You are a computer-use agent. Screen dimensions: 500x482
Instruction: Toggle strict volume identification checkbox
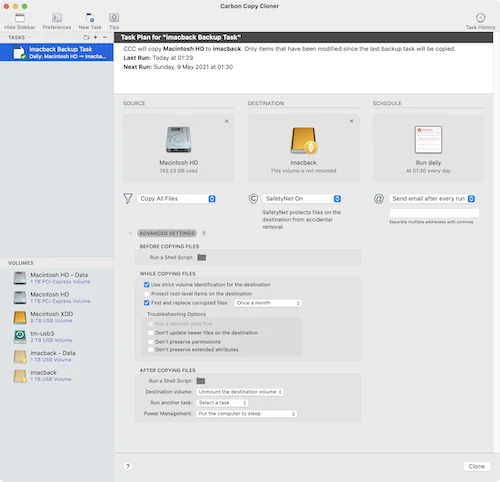pyautogui.click(x=146, y=285)
